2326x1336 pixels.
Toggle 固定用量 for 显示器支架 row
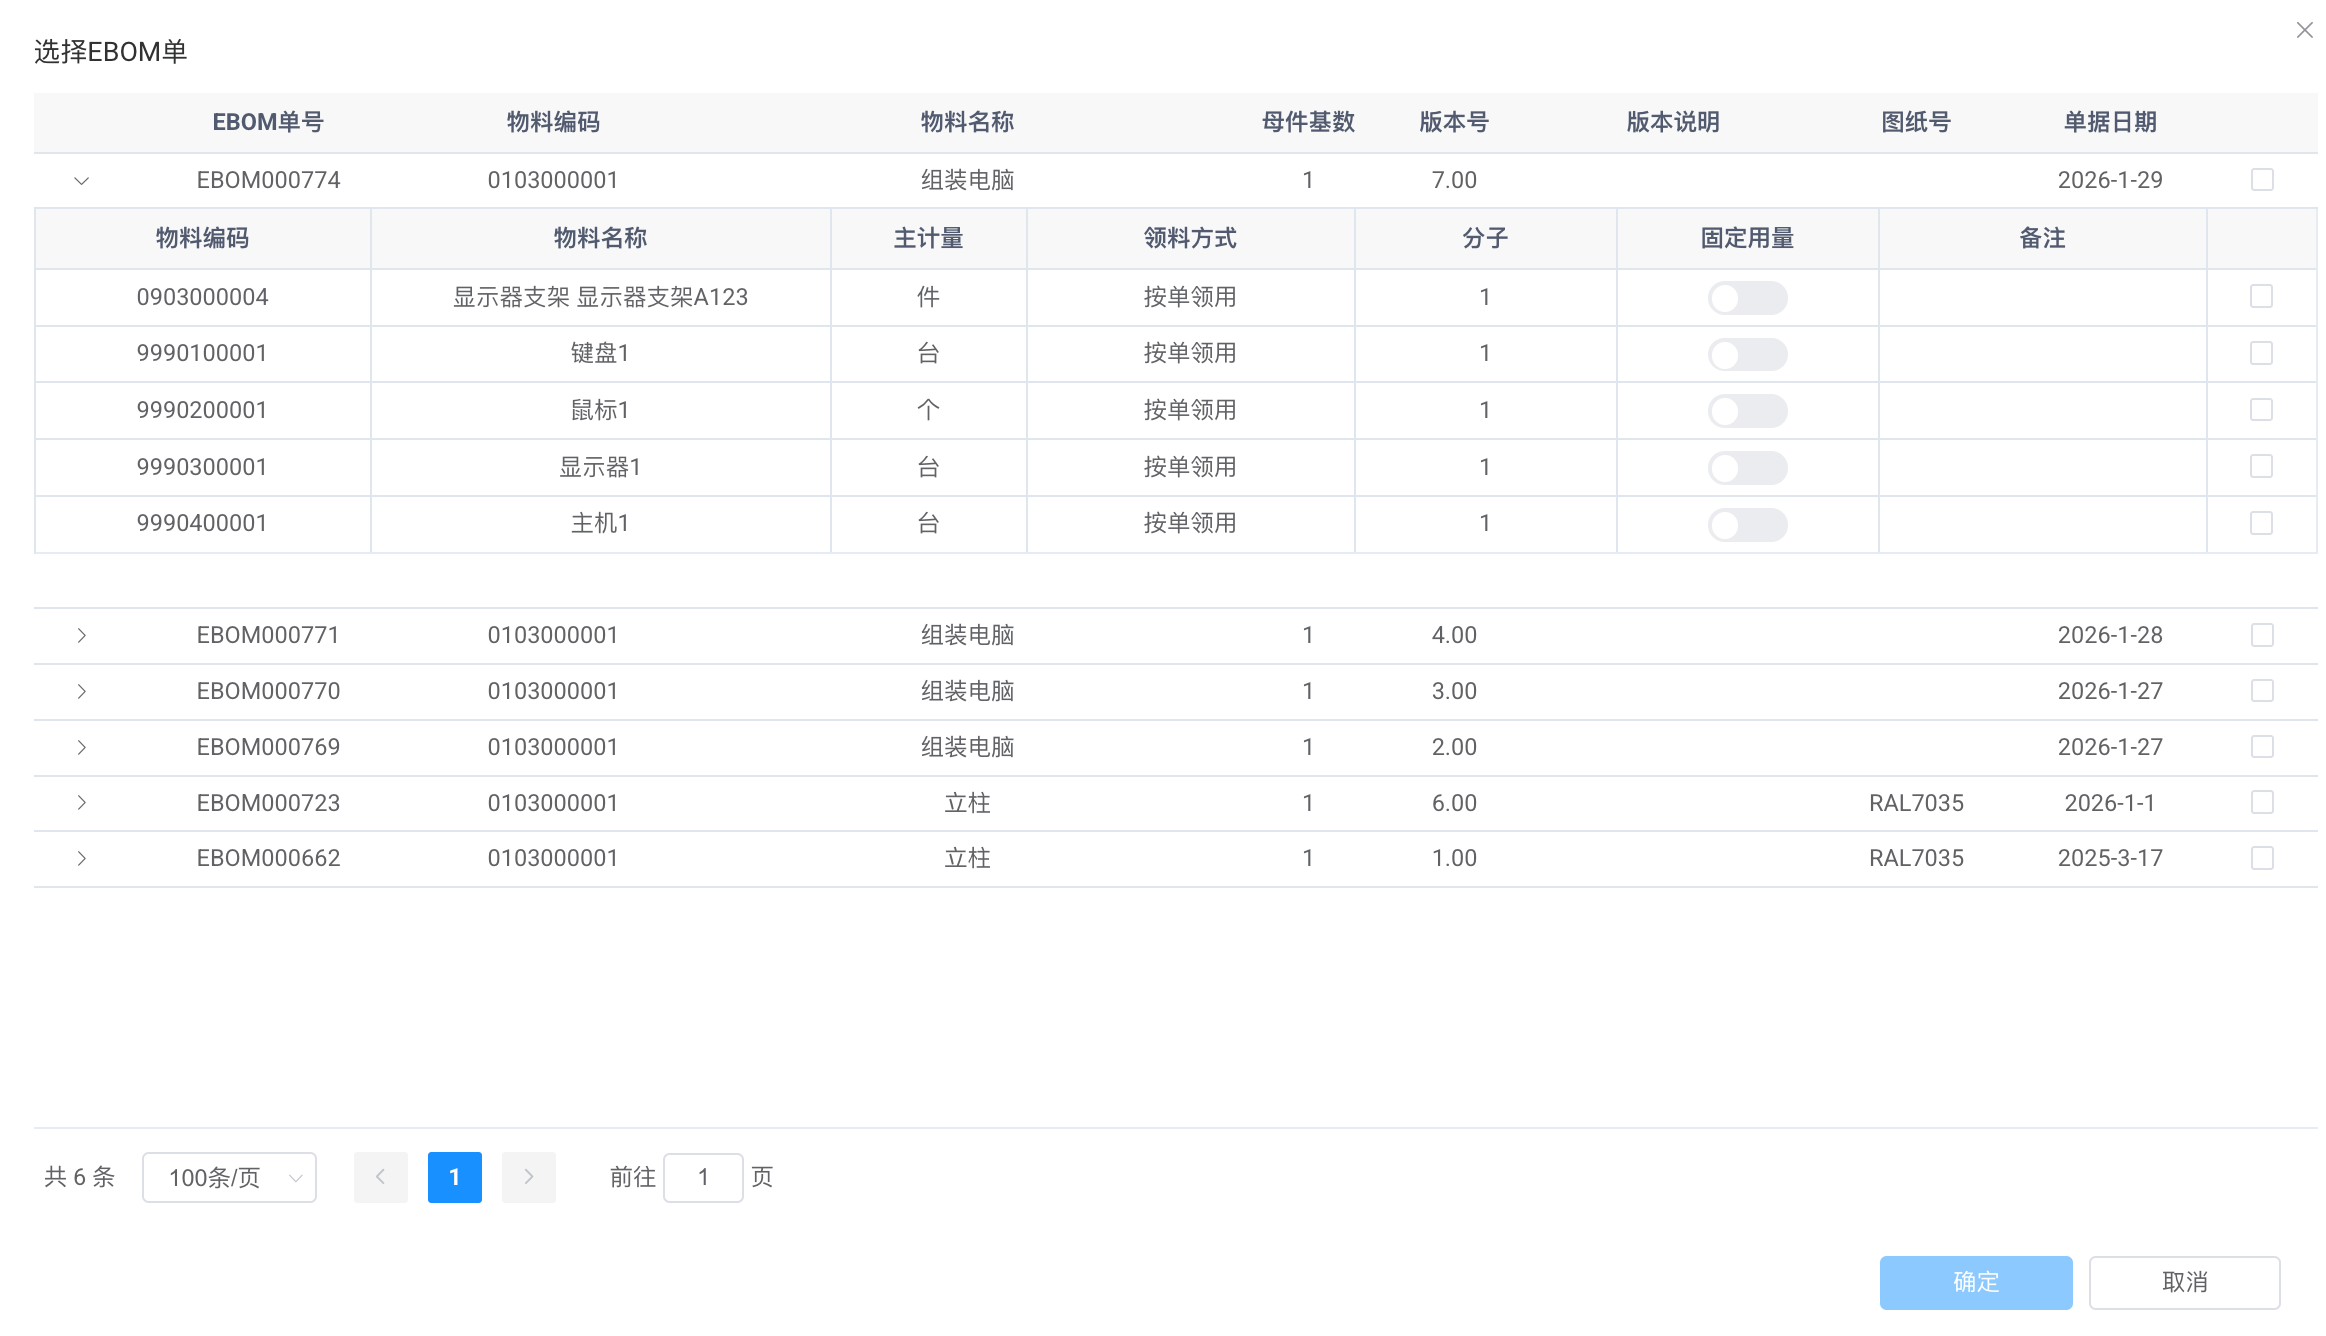point(1747,298)
